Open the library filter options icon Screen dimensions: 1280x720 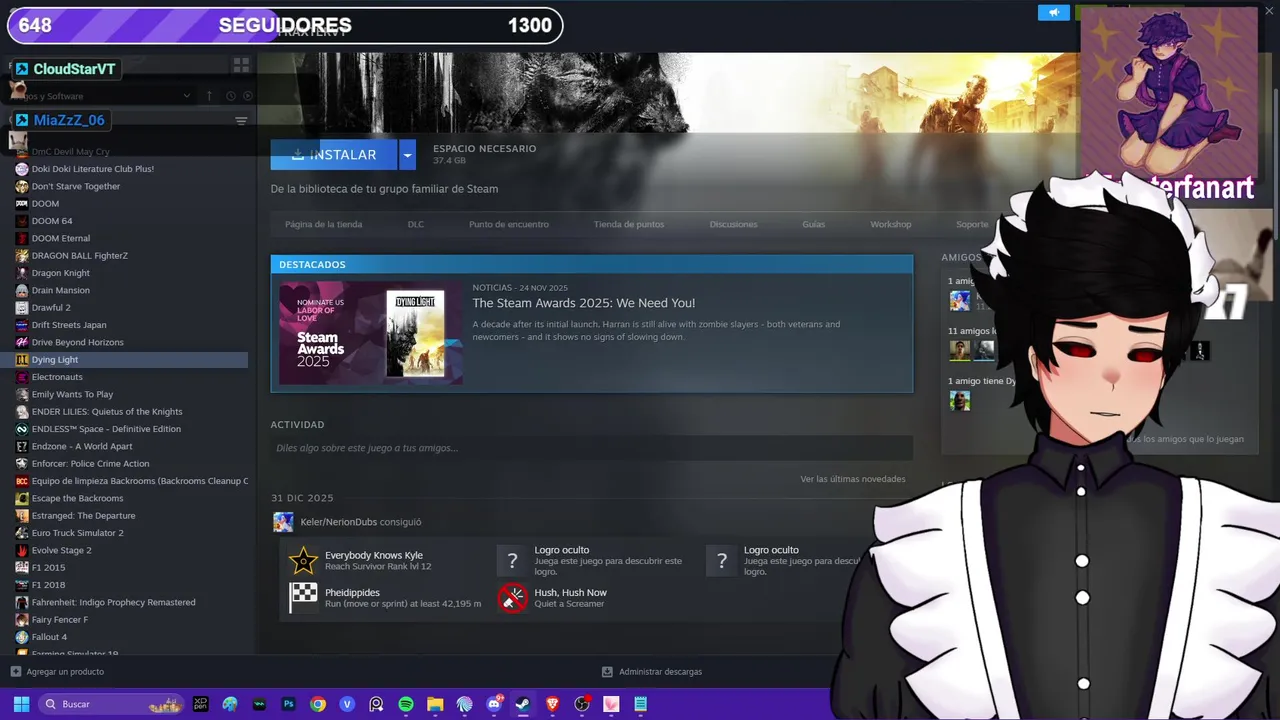[241, 121]
